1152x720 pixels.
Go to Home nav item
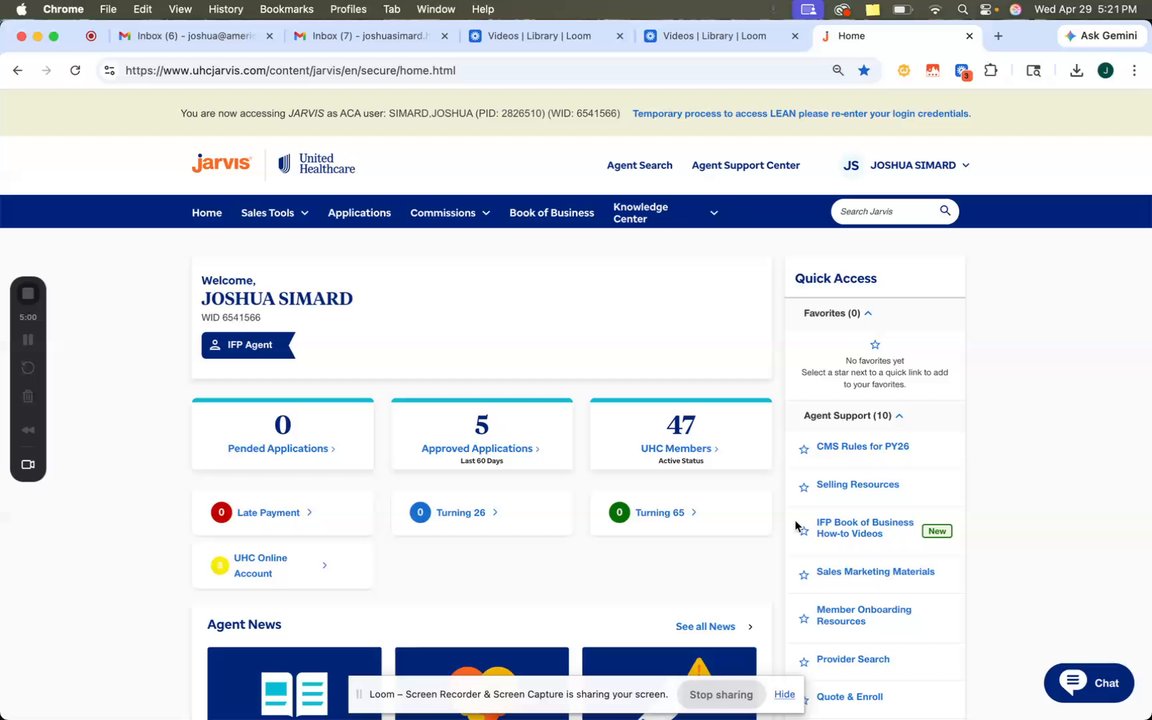coord(206,212)
